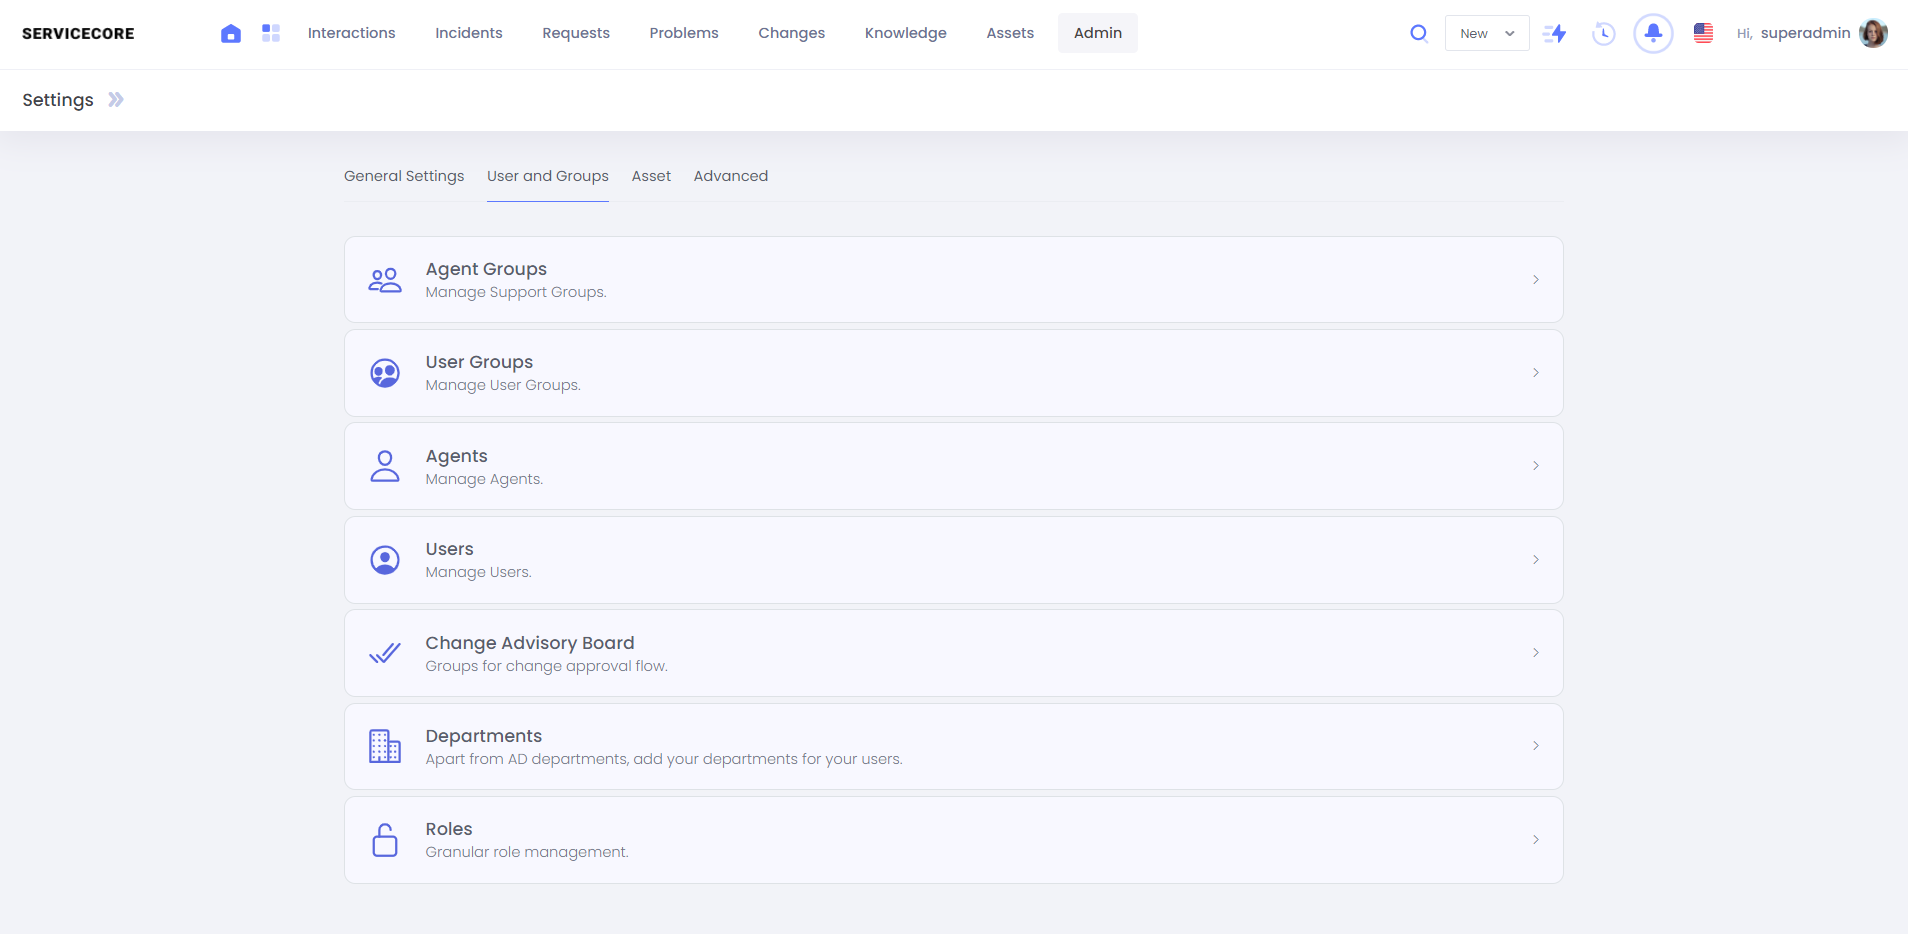Open the New dropdown menu

pyautogui.click(x=1486, y=33)
